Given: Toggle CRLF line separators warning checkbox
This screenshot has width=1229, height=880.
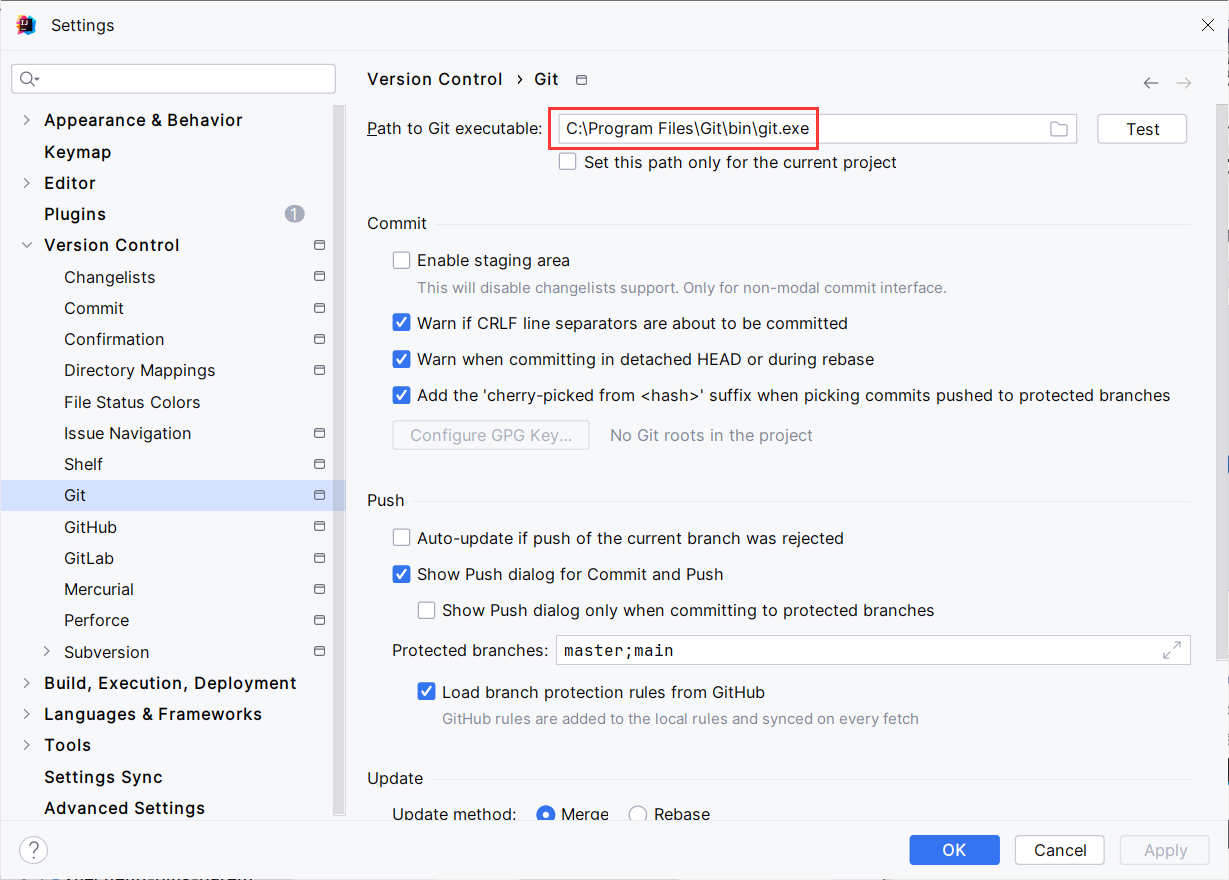Looking at the screenshot, I should point(401,323).
